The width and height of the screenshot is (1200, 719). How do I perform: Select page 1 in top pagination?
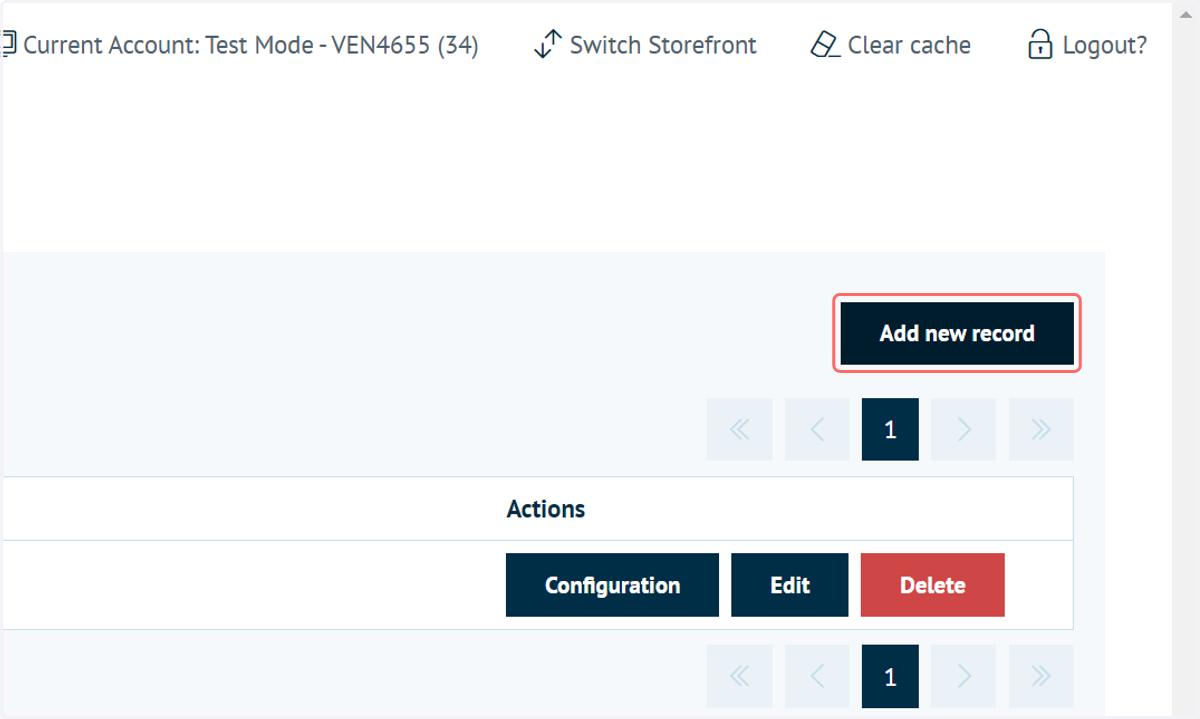tap(890, 430)
